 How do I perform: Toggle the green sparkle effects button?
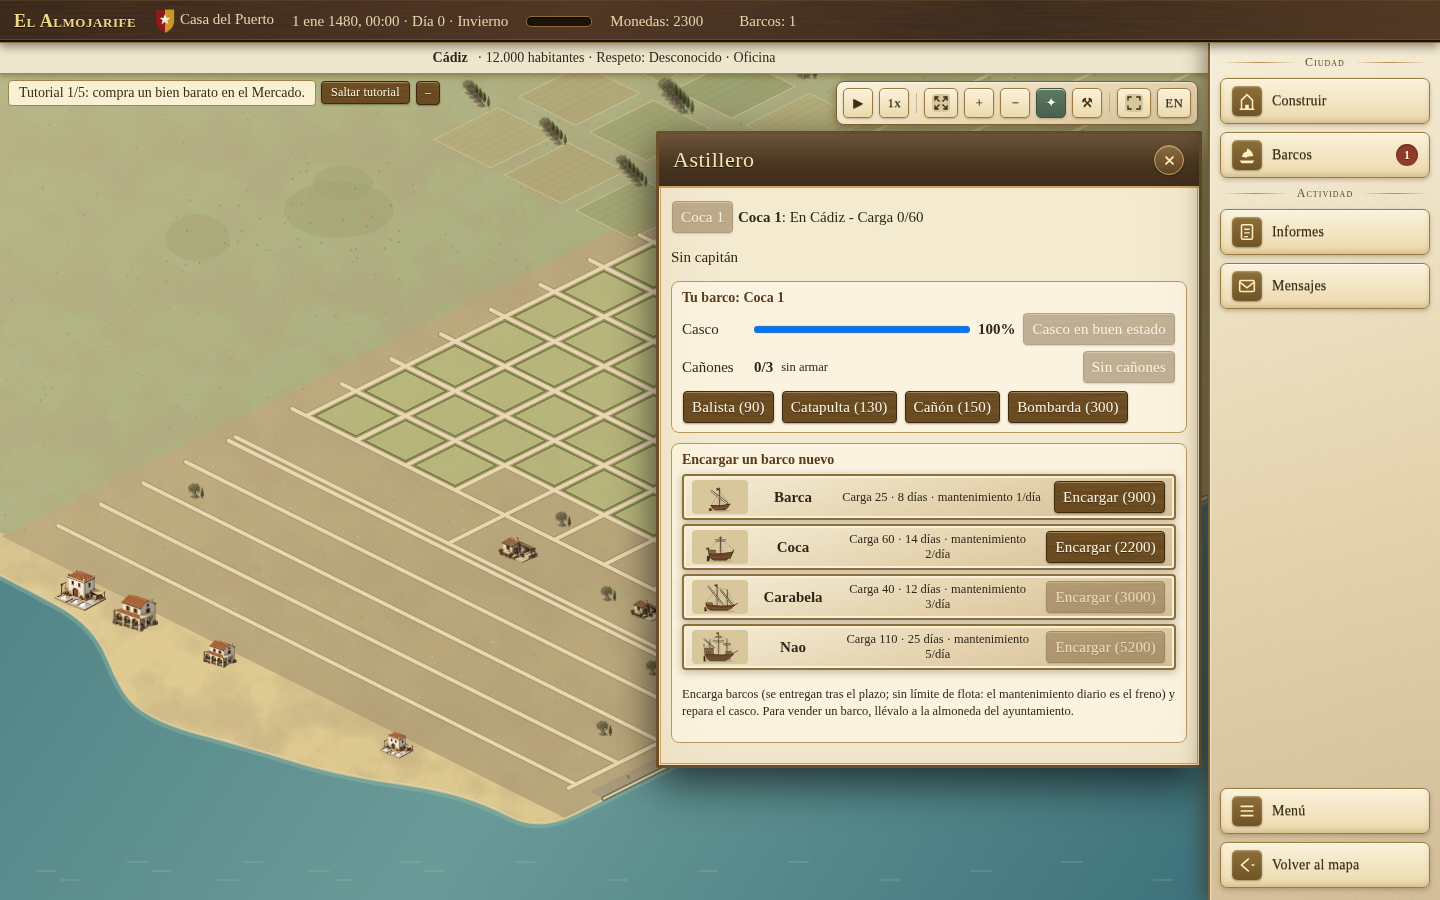click(x=1051, y=103)
